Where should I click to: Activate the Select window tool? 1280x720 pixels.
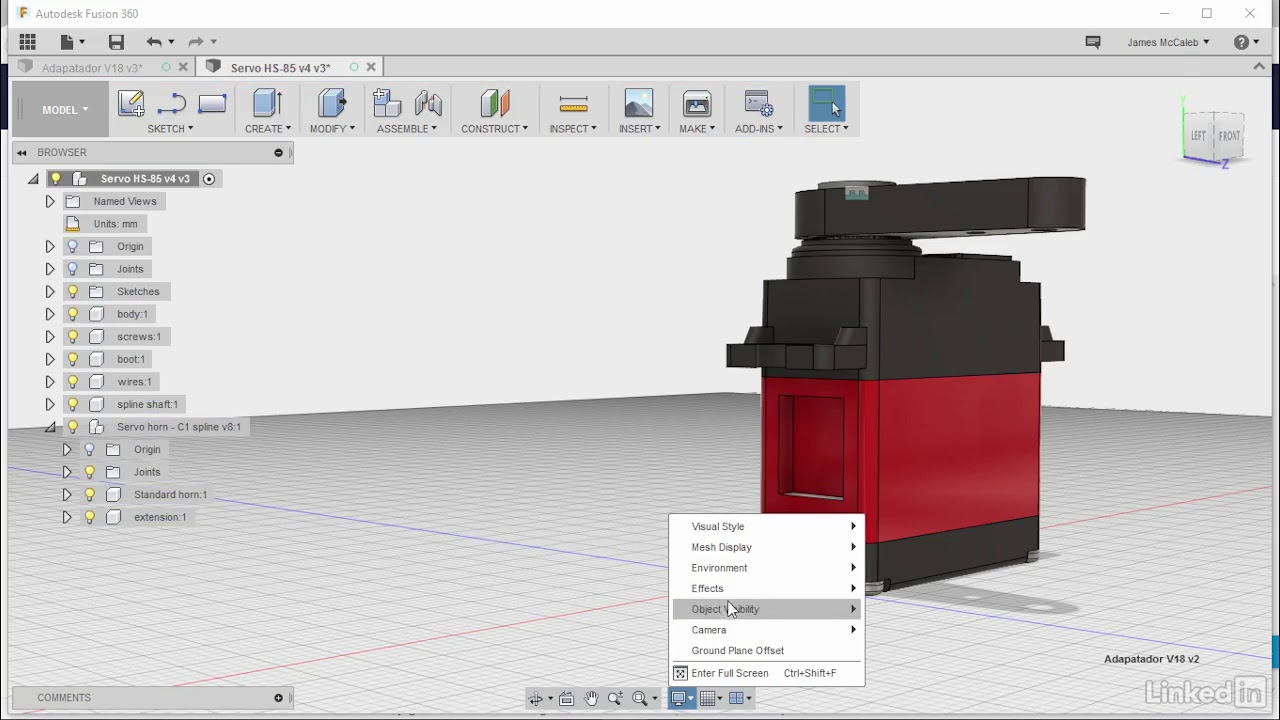(826, 104)
